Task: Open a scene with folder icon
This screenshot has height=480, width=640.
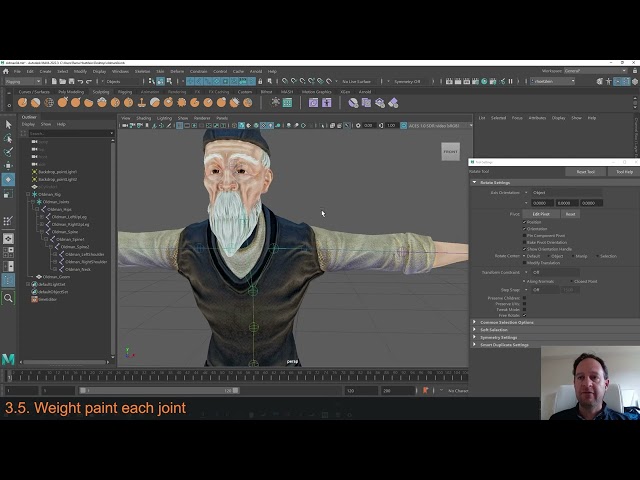Action: pyautogui.click(x=63, y=81)
